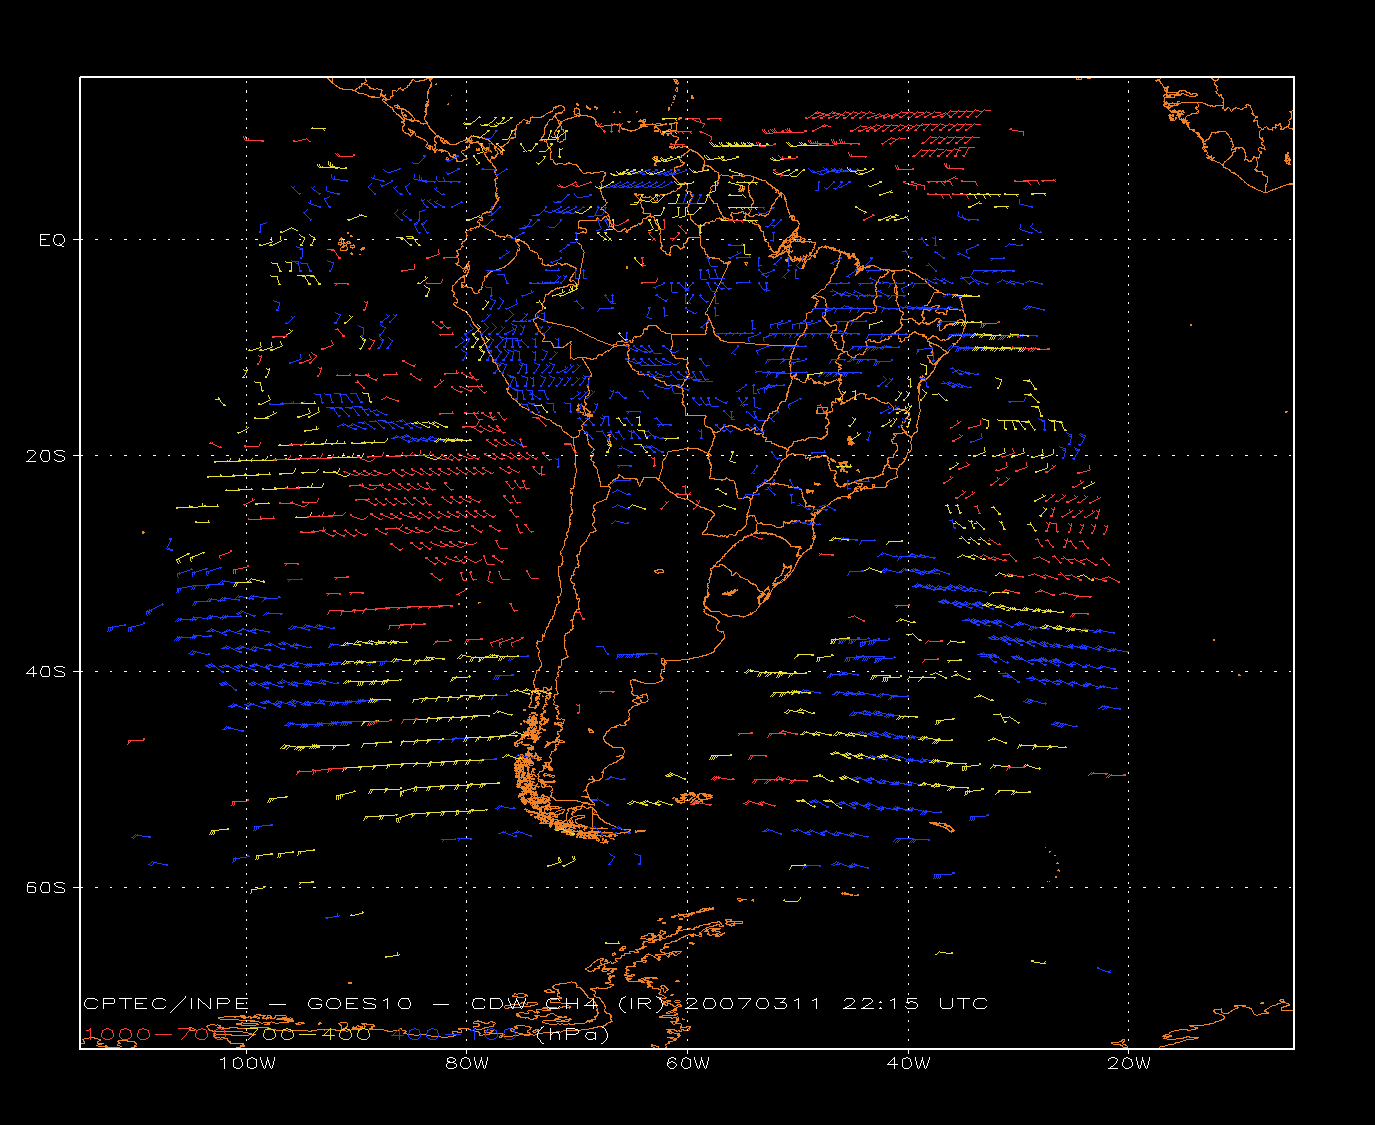Click the 20W longitude label

(1128, 1063)
